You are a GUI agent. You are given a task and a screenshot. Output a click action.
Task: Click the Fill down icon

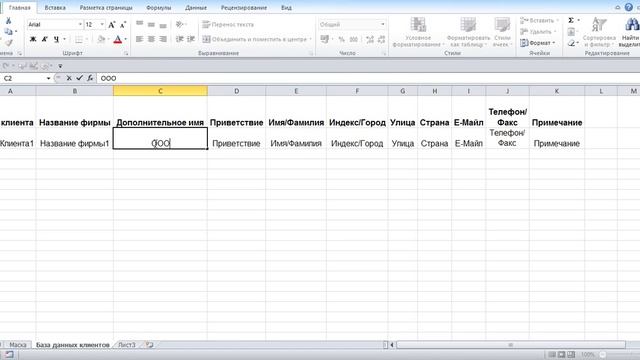point(571,31)
